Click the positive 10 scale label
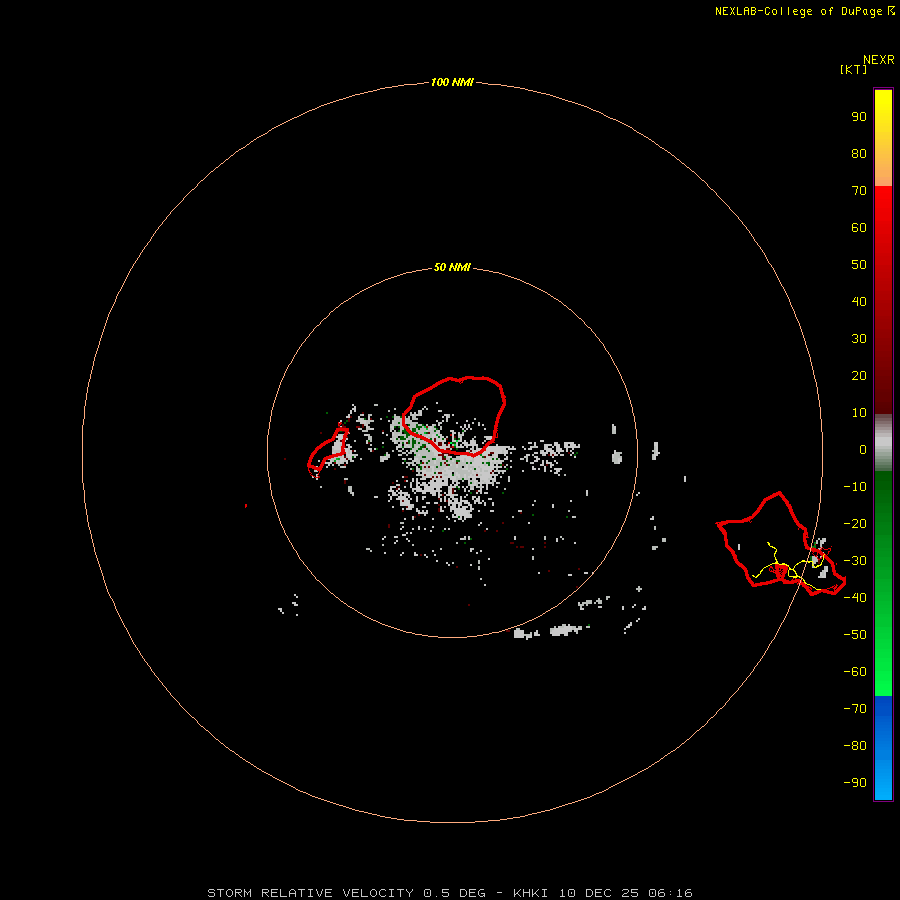This screenshot has width=900, height=900. (x=859, y=413)
